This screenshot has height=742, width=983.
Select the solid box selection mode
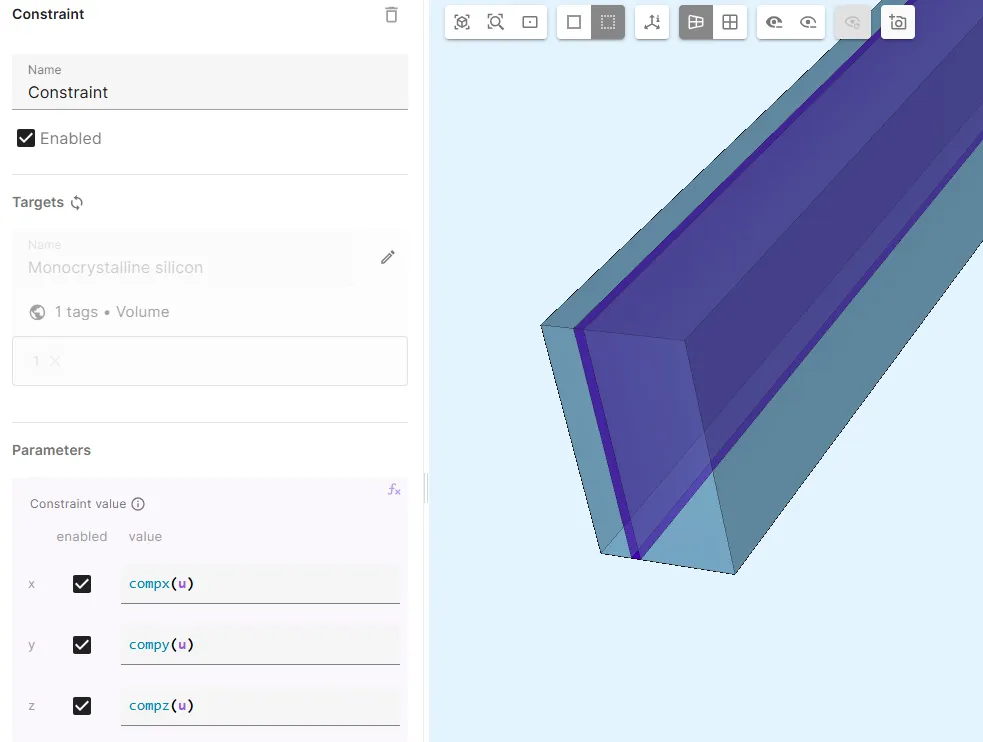pos(574,22)
